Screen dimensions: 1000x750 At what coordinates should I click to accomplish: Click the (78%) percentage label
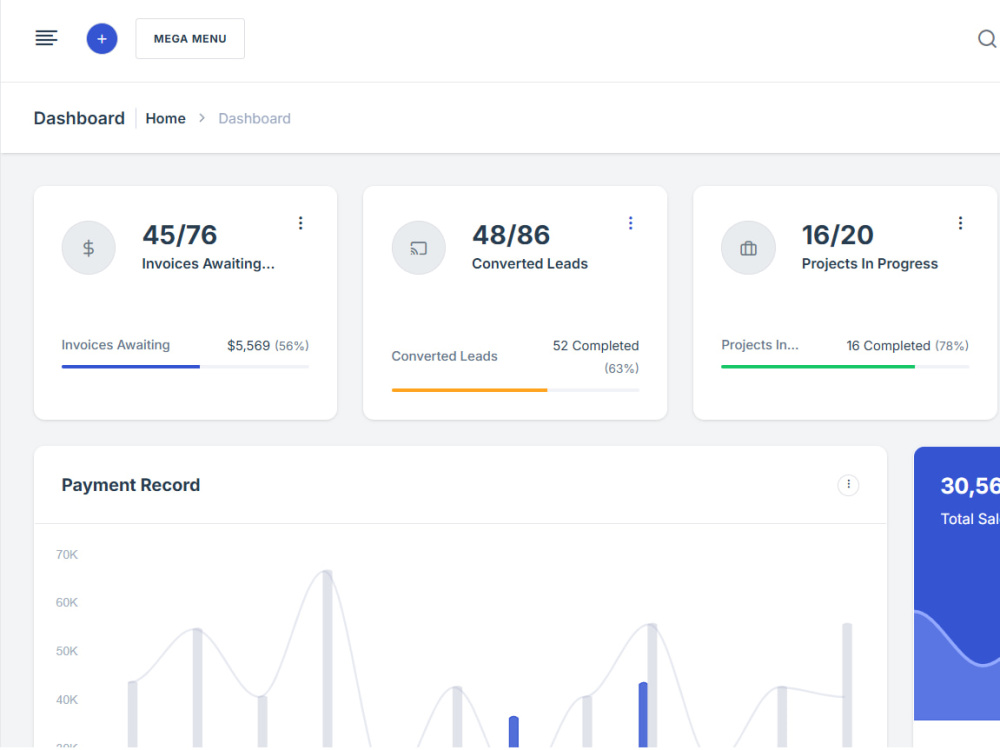[952, 346]
